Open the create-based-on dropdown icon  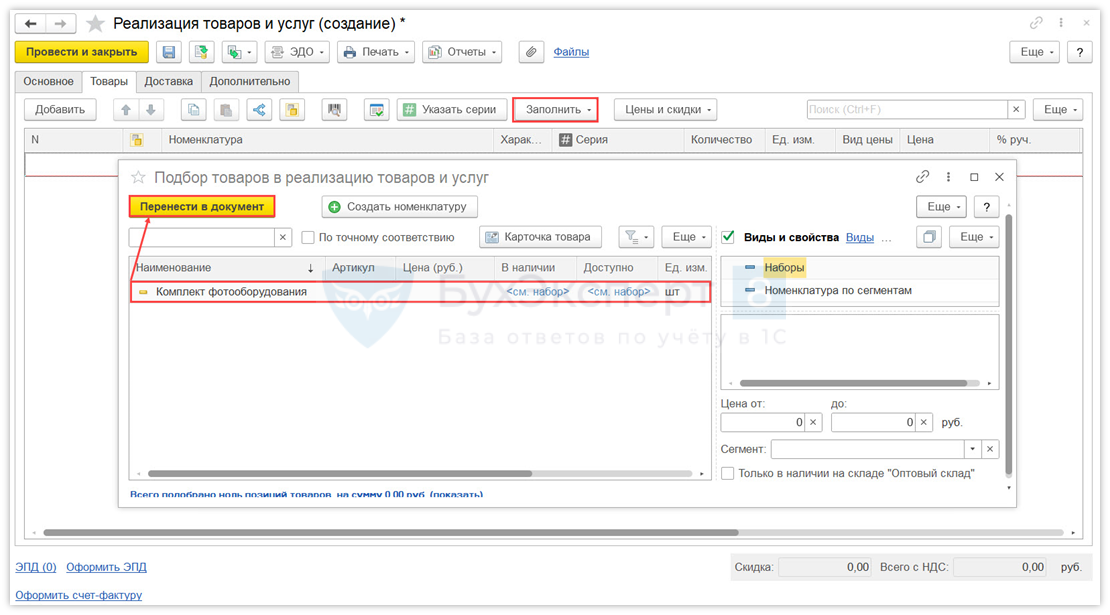240,52
